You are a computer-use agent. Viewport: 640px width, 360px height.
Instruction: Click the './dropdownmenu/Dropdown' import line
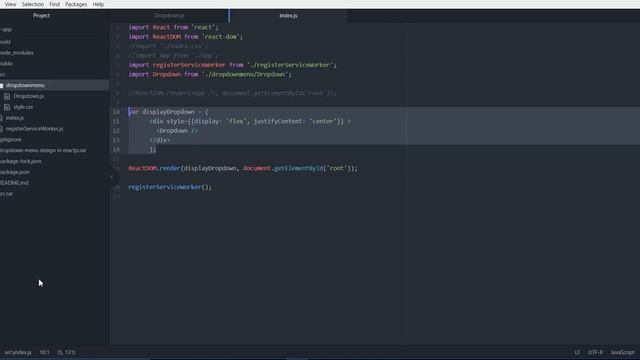tap(210, 74)
